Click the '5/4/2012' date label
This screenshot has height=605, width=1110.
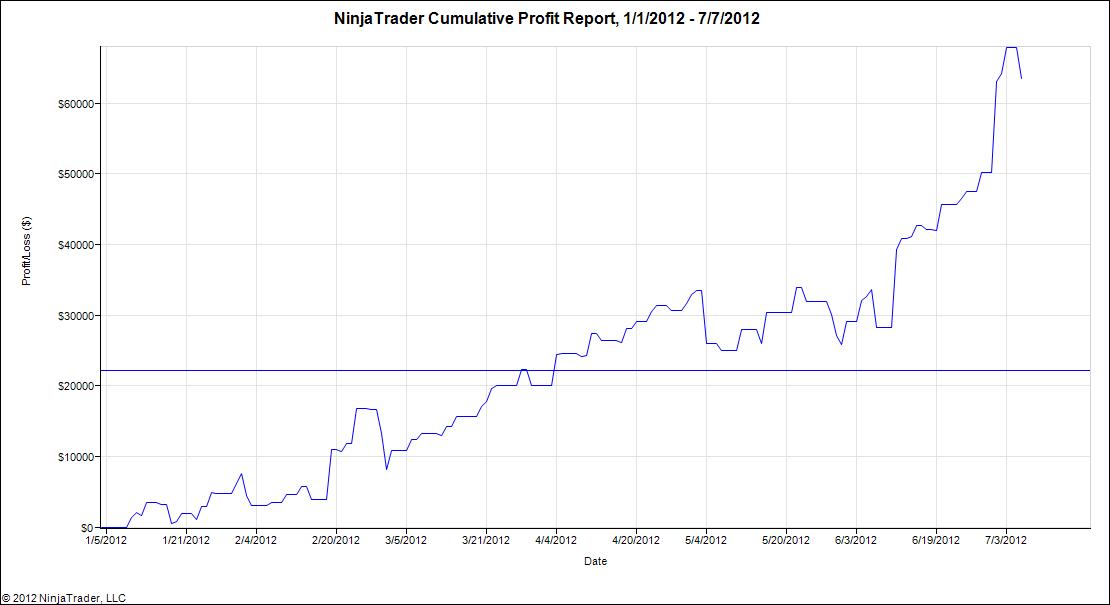(706, 540)
